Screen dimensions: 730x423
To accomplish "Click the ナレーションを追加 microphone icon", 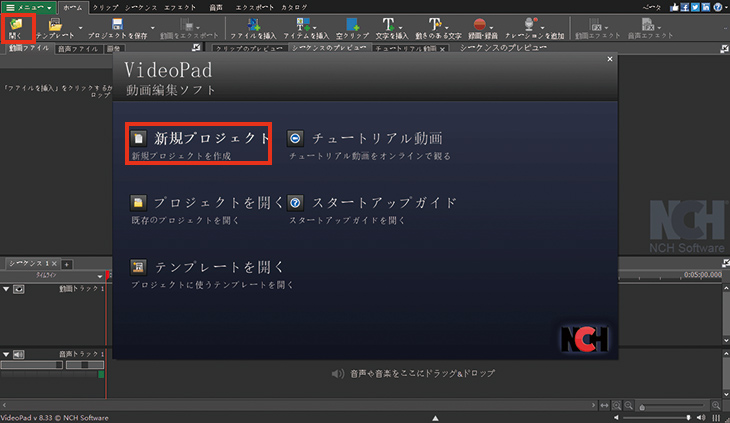I will (529, 24).
